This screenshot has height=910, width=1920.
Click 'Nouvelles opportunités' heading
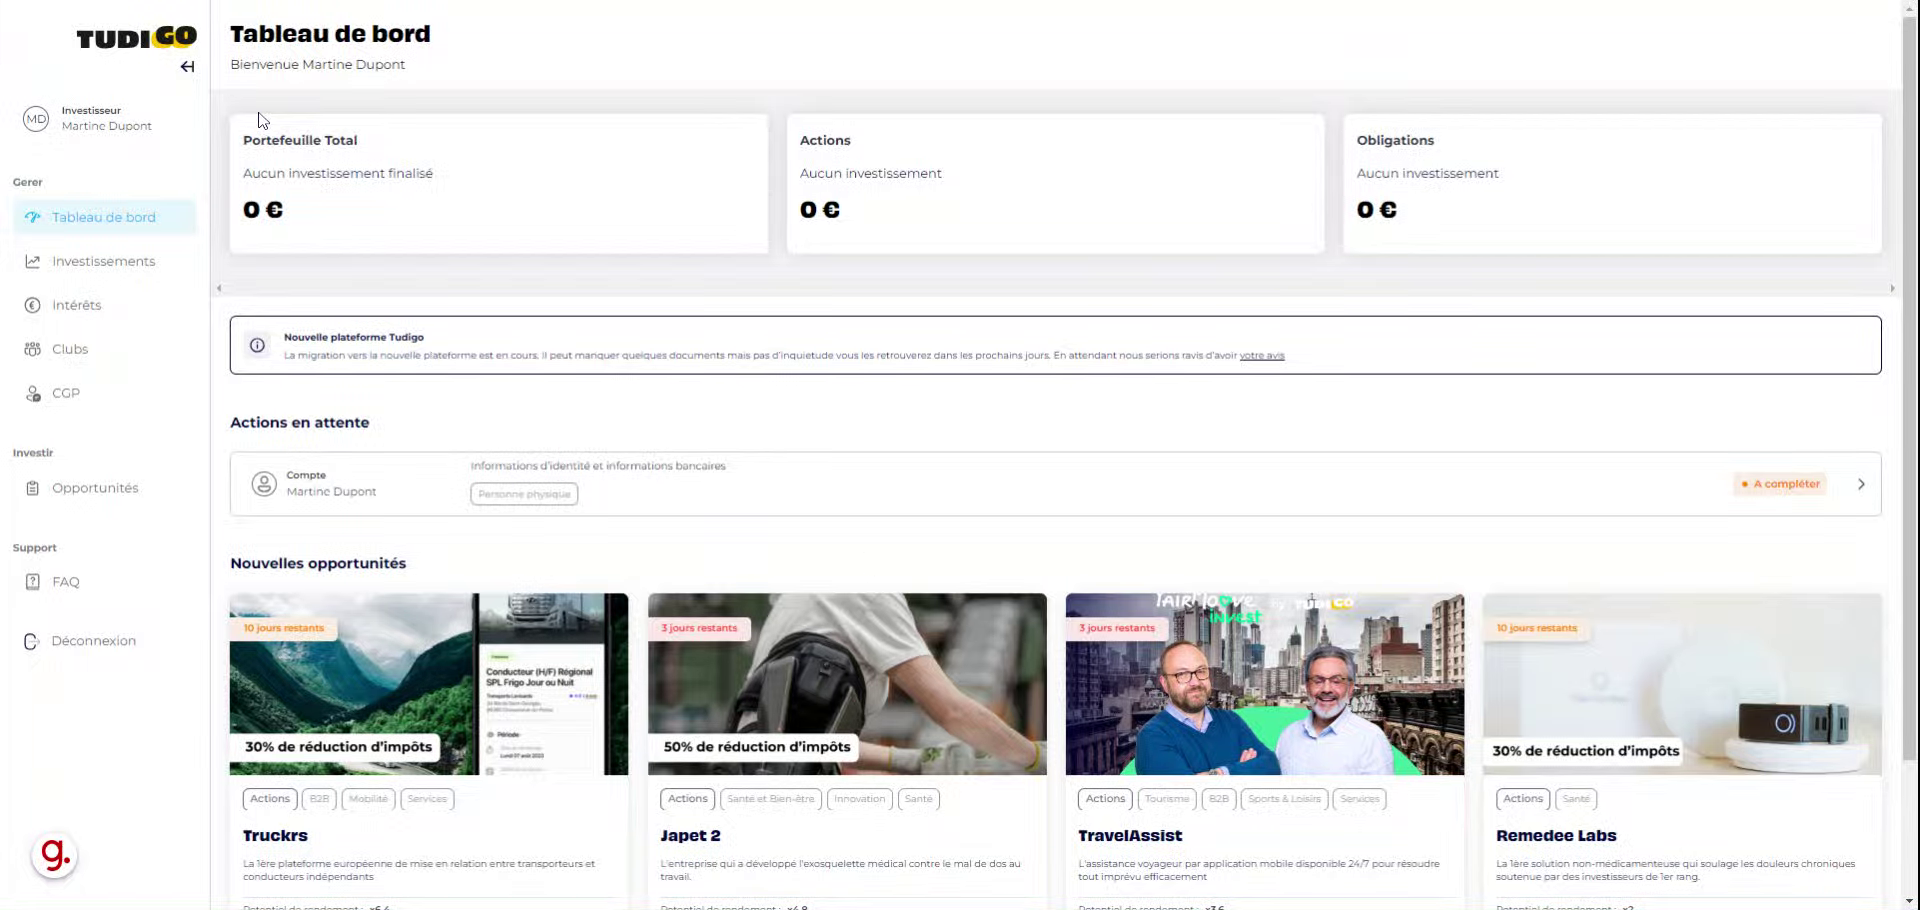(318, 563)
